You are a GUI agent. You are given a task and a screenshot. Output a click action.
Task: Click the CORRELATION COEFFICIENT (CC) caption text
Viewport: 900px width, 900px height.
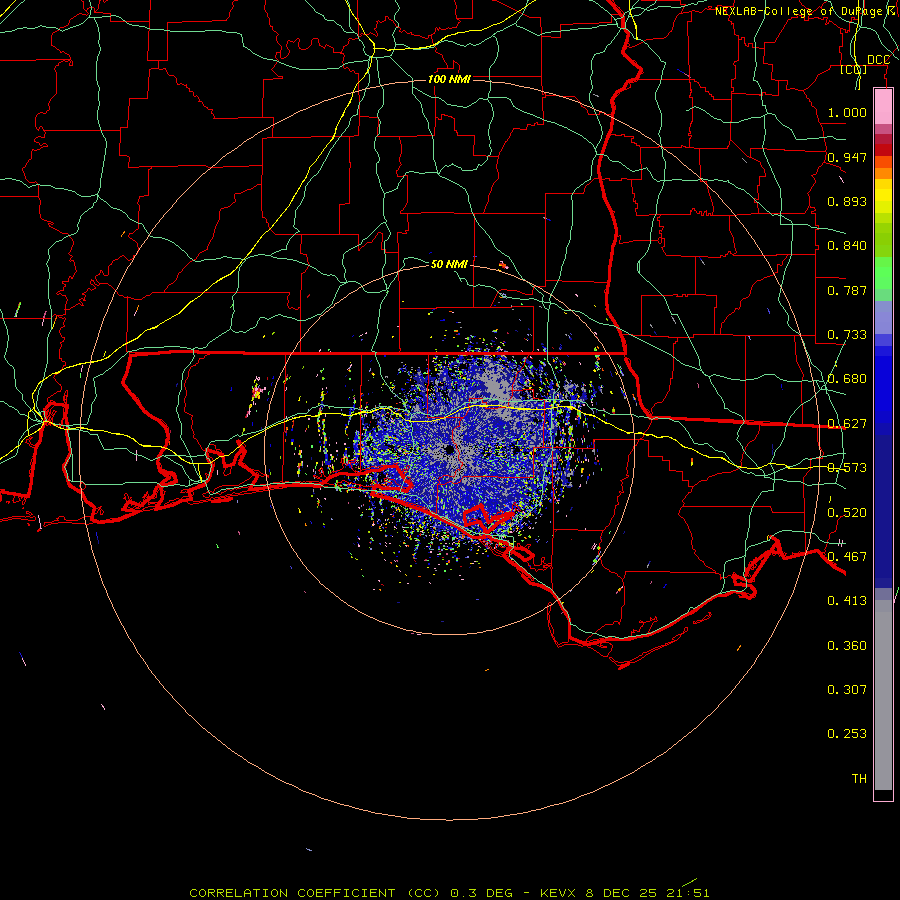315,893
